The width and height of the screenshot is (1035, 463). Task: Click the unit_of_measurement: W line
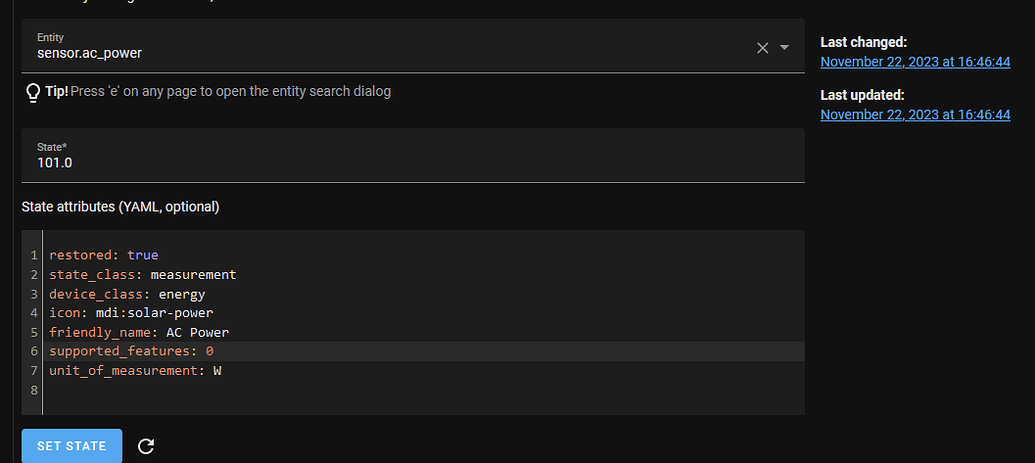(x=135, y=371)
